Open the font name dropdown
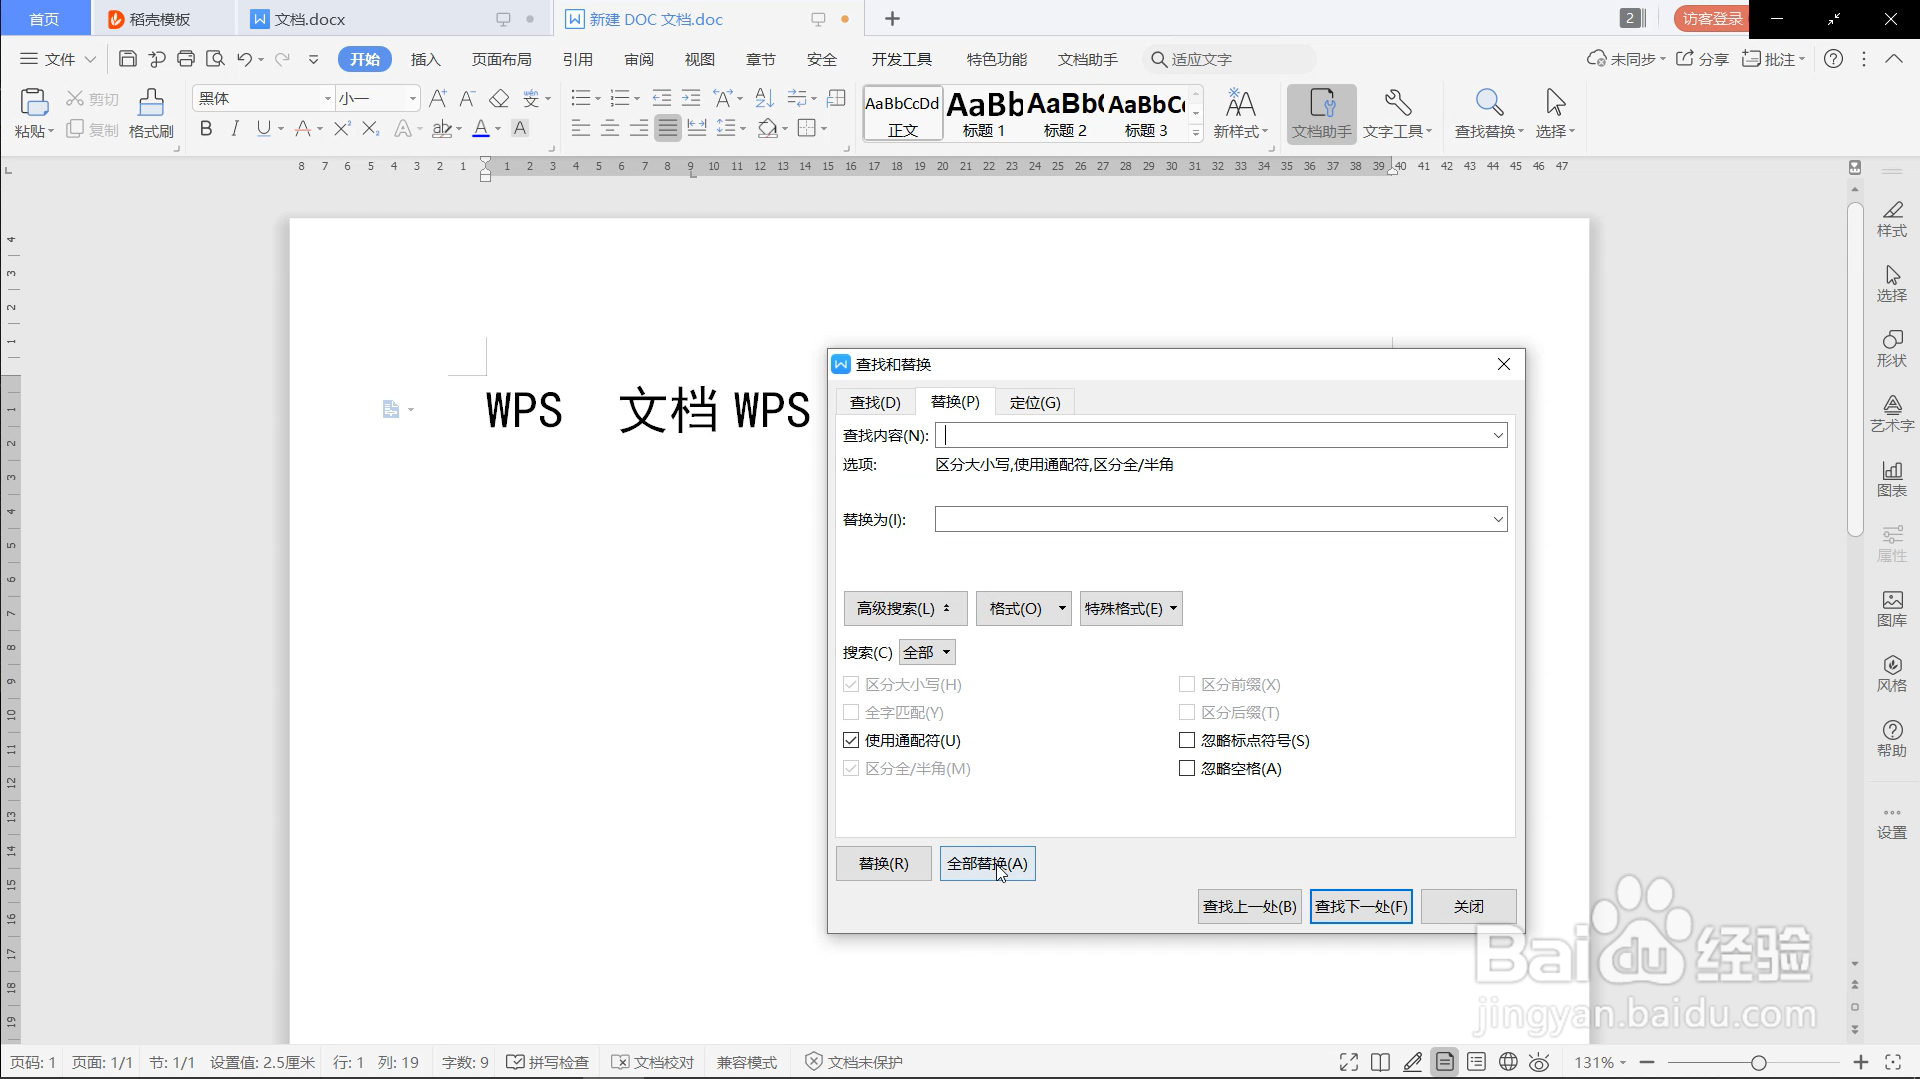Screen dimensions: 1920x1079 tap(327, 98)
